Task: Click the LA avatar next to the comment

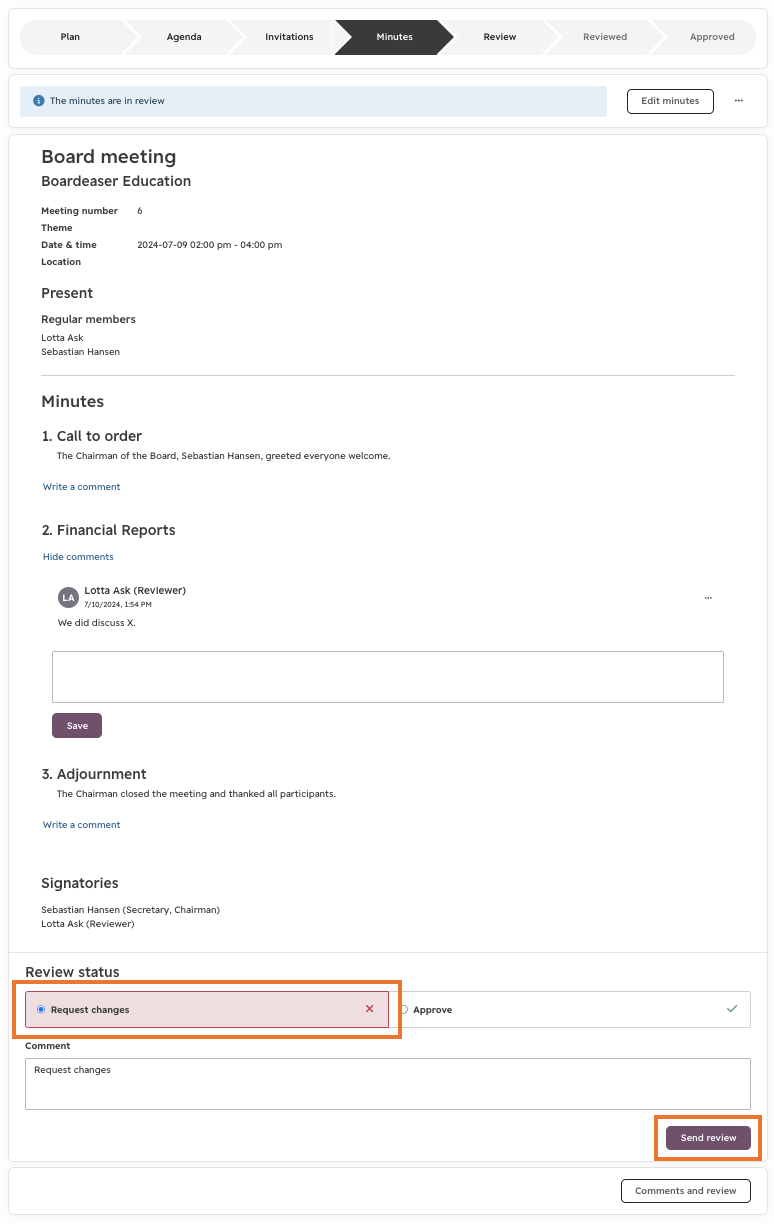Action: coord(68,598)
